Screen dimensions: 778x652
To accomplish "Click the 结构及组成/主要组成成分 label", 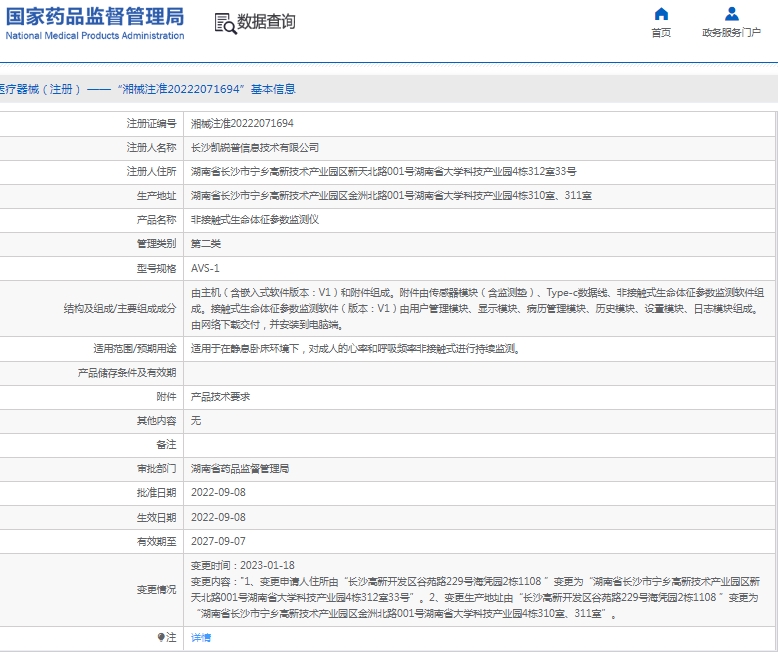I will coord(120,309).
